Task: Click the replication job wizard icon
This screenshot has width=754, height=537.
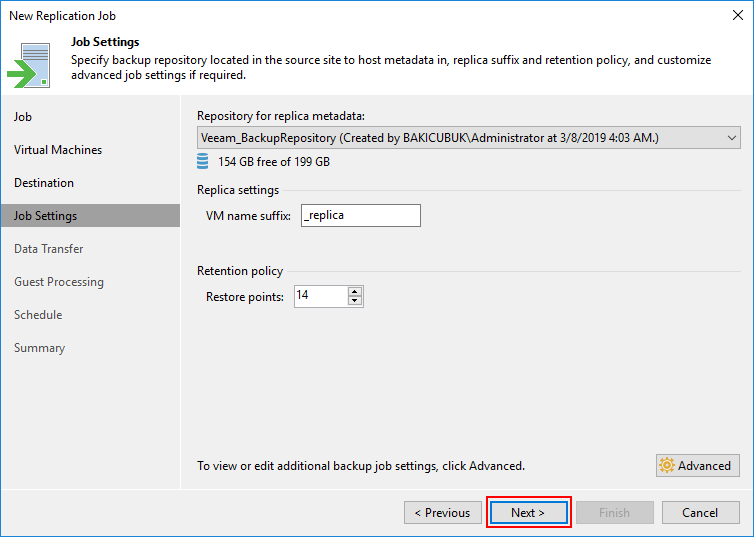Action: 28,65
